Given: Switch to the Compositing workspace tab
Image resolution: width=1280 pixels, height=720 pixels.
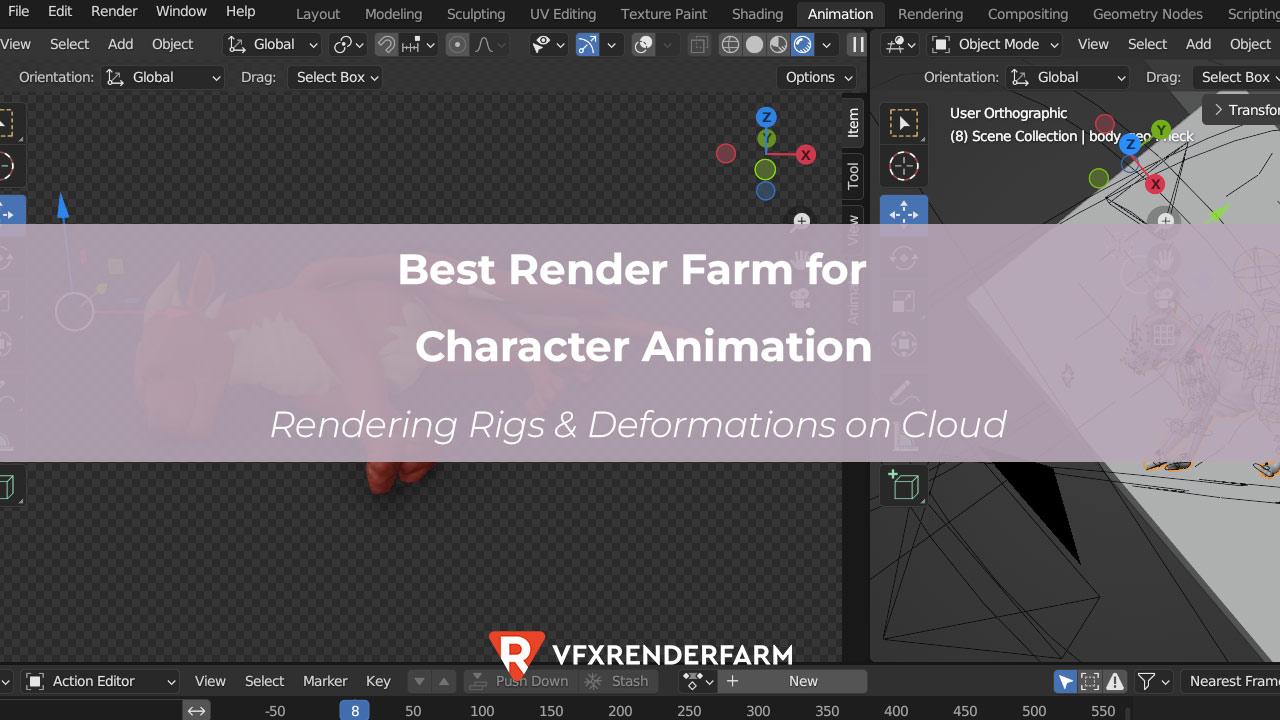Looking at the screenshot, I should coord(1028,14).
